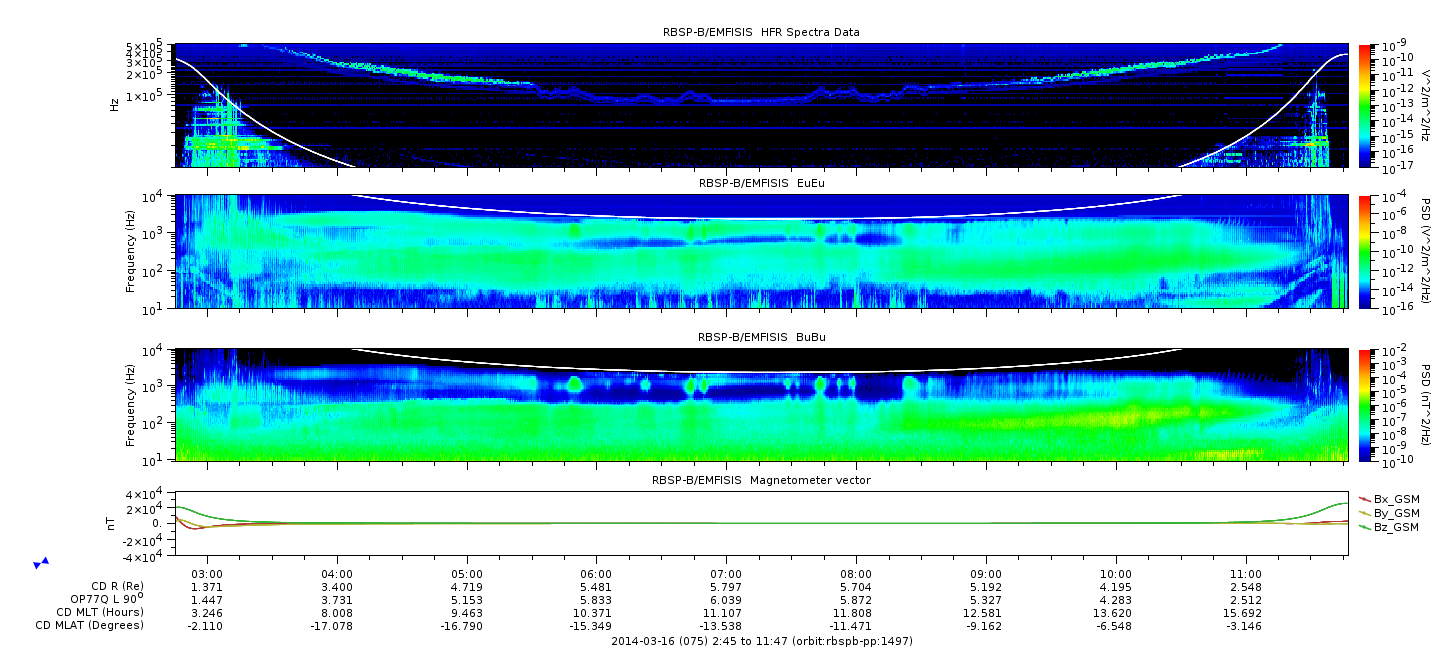Click the red Bx_GSM legend line marker
Viewport: 1447px width, 658px height.
click(1365, 499)
